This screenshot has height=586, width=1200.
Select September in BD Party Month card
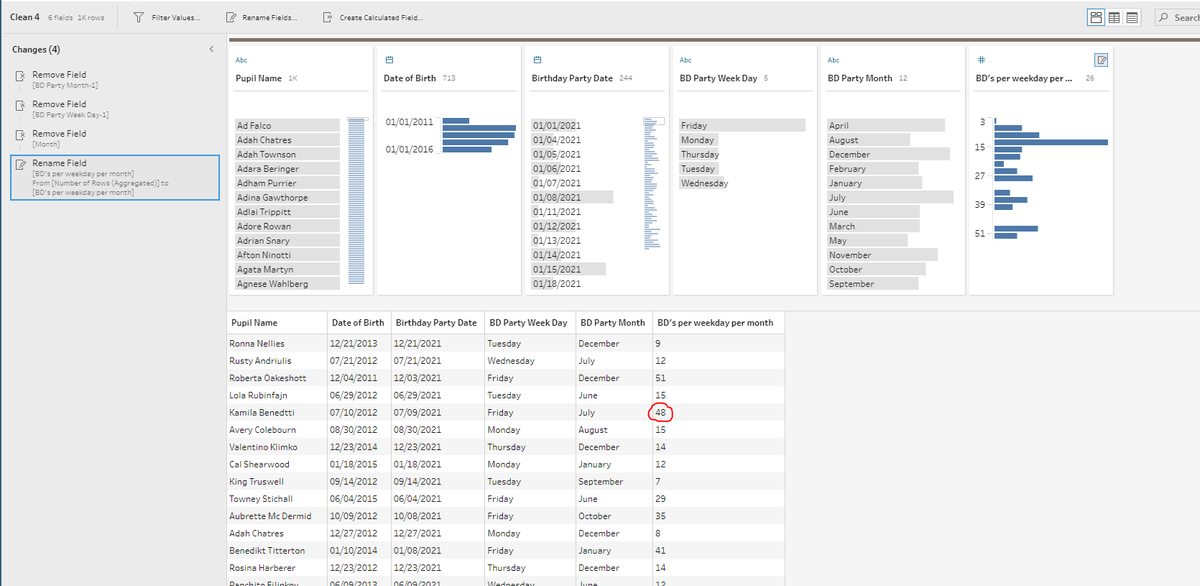(872, 284)
